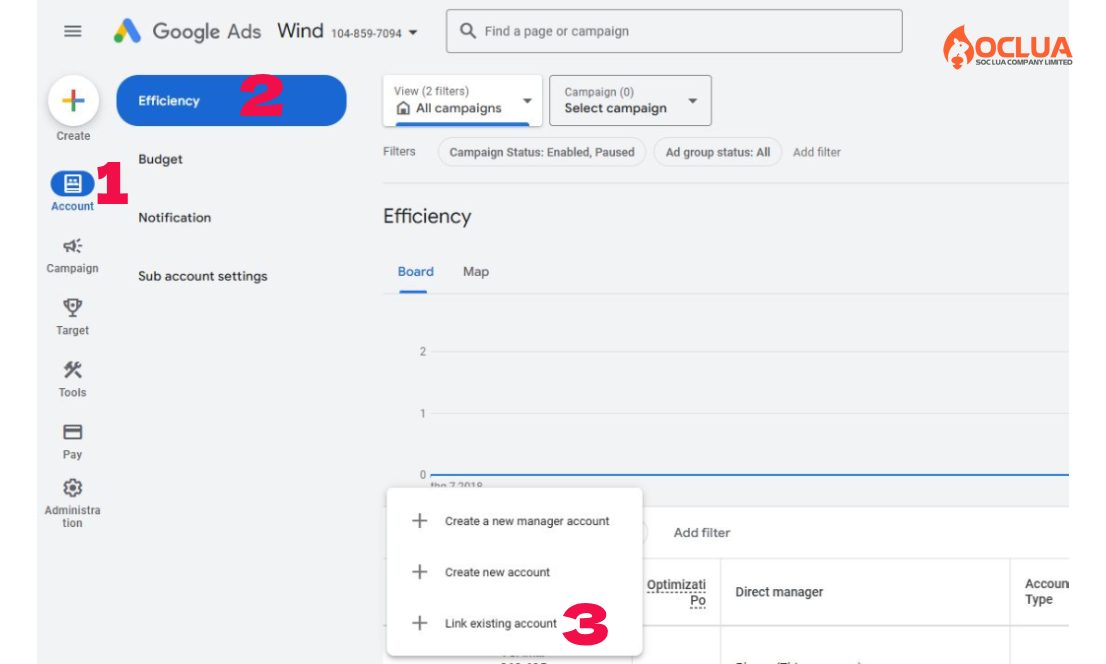Open the Select campaign dropdown
This screenshot has height=664, width=1106.
pyautogui.click(x=631, y=101)
